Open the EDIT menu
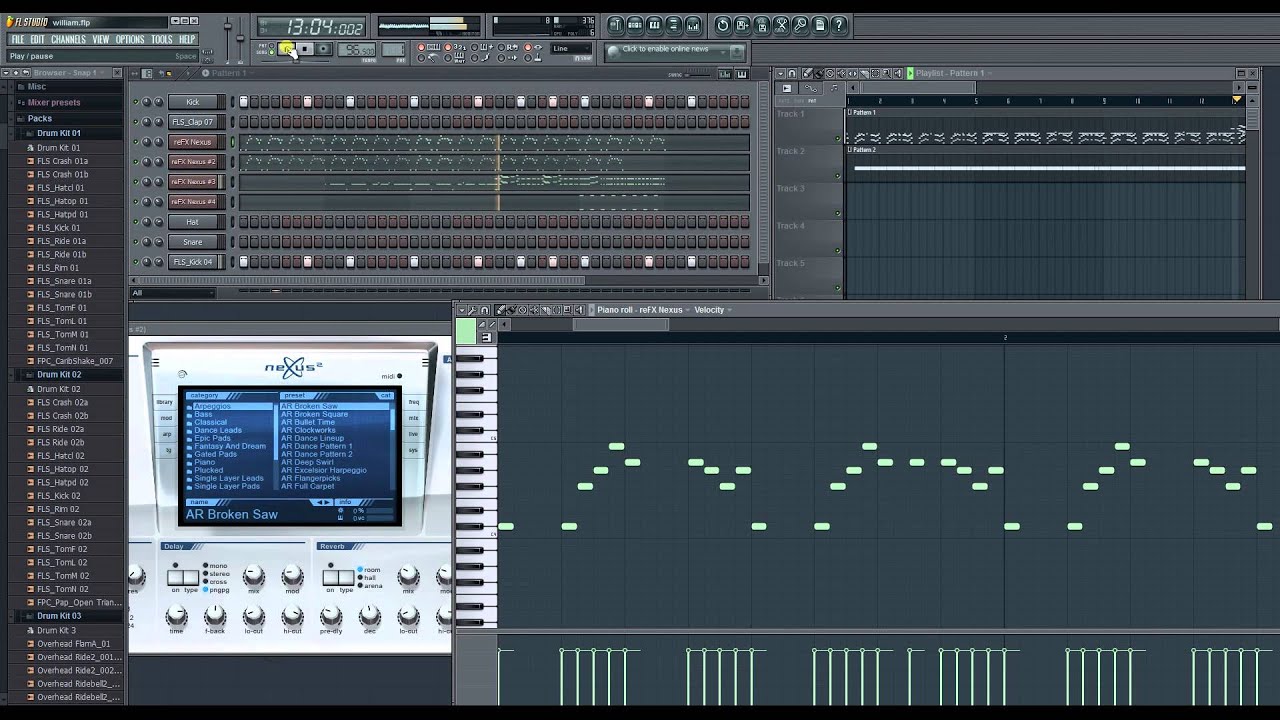The image size is (1280, 720). tap(38, 40)
